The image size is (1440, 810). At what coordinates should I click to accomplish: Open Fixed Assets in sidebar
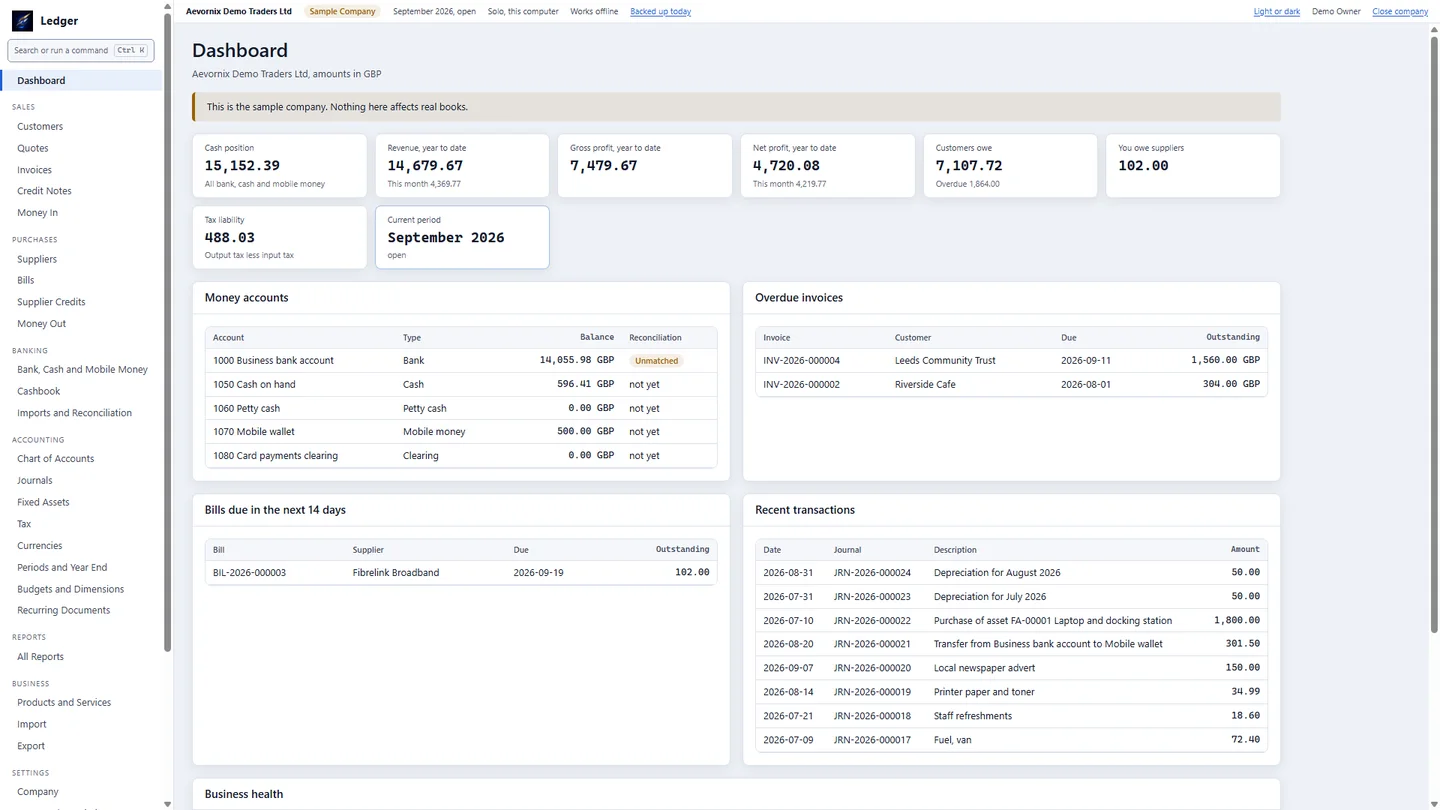43,502
